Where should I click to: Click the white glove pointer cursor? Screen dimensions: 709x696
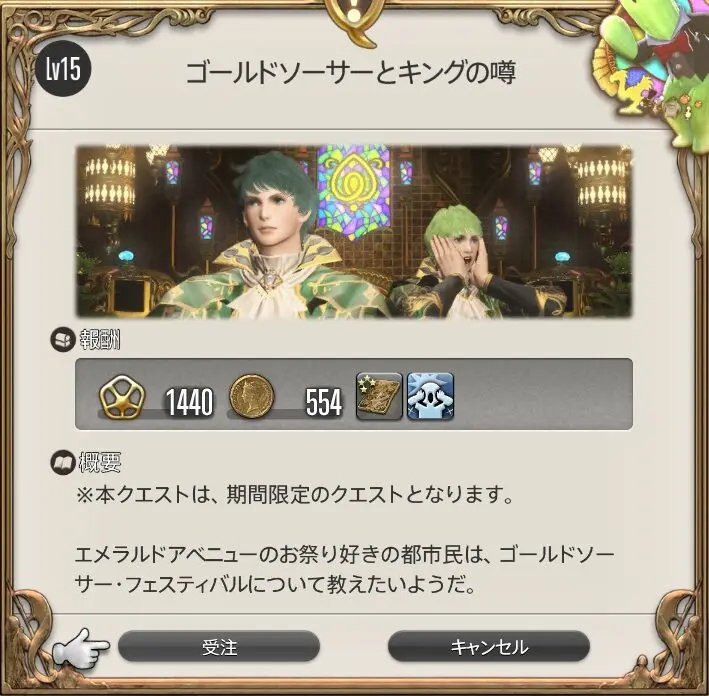pos(81,649)
